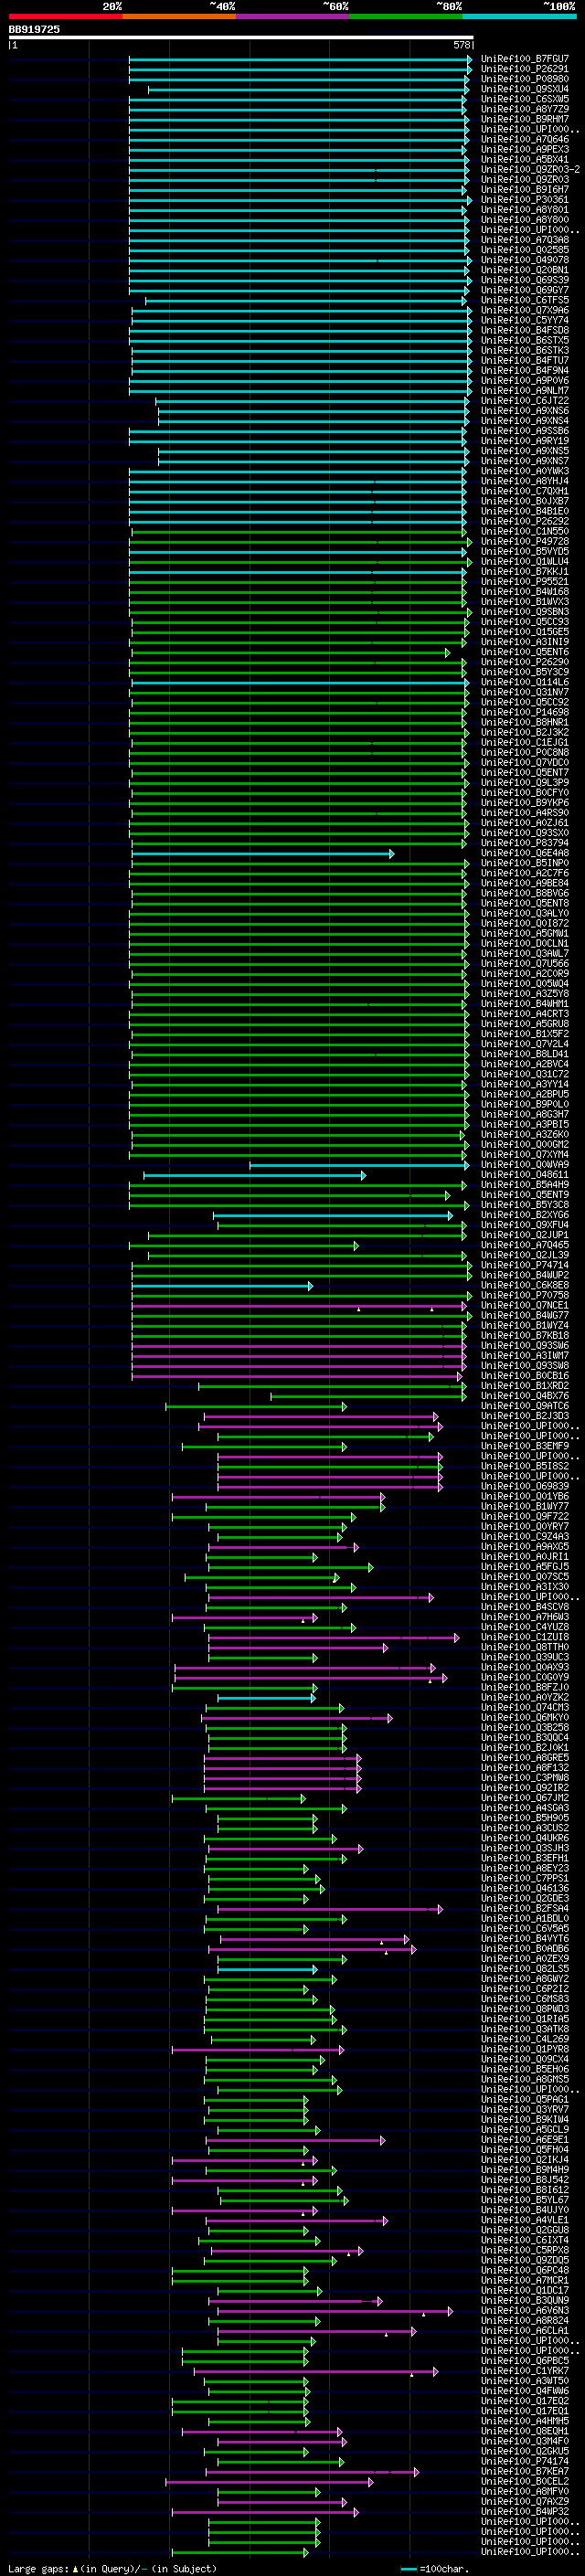Click the green alignment bar for UniRef100_Q5ENT6
The height and width of the screenshot is (2576, 585).
pos(290,653)
